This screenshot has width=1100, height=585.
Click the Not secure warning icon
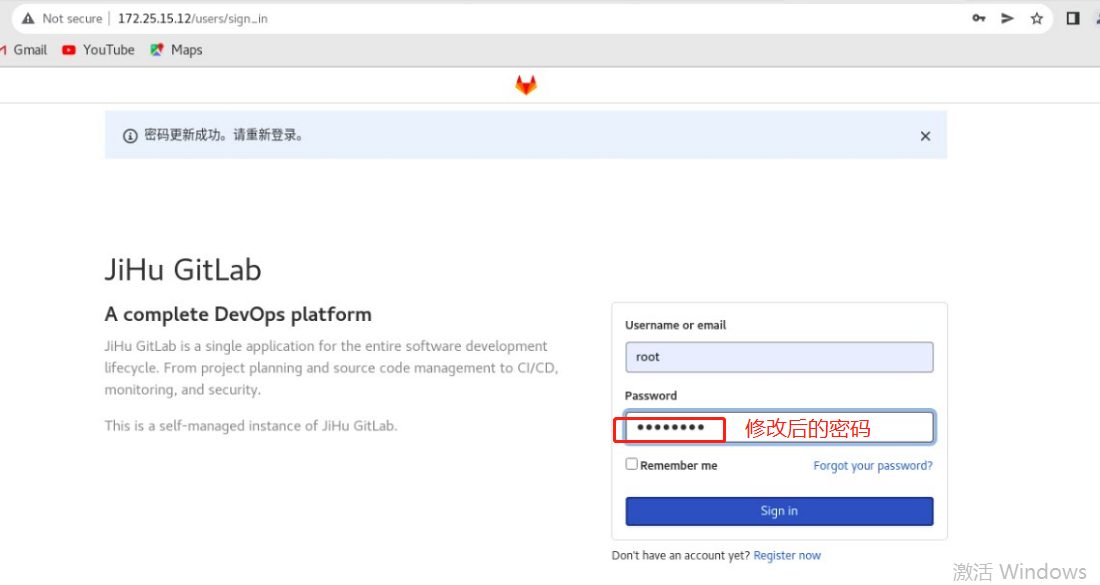point(27,19)
